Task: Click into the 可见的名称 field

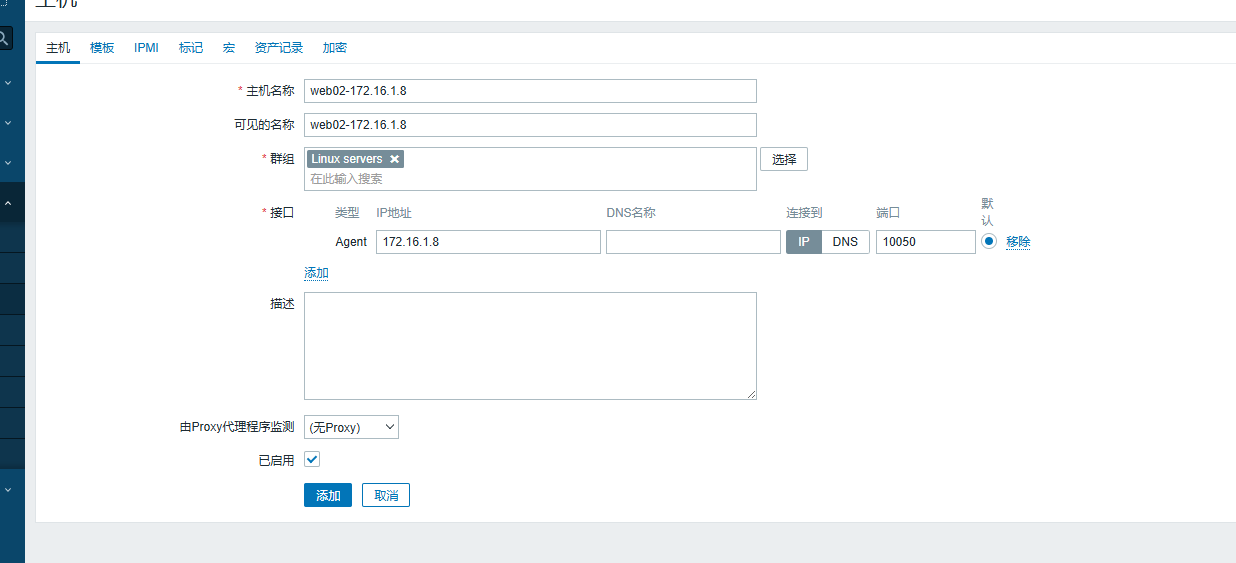Action: click(530, 125)
